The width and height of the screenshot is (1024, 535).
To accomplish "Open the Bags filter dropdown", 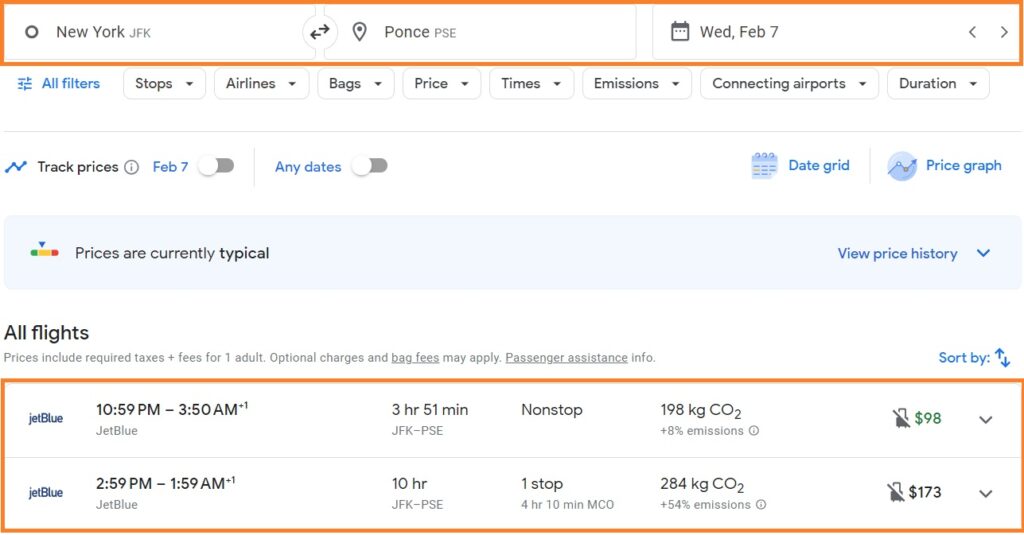I will (355, 84).
